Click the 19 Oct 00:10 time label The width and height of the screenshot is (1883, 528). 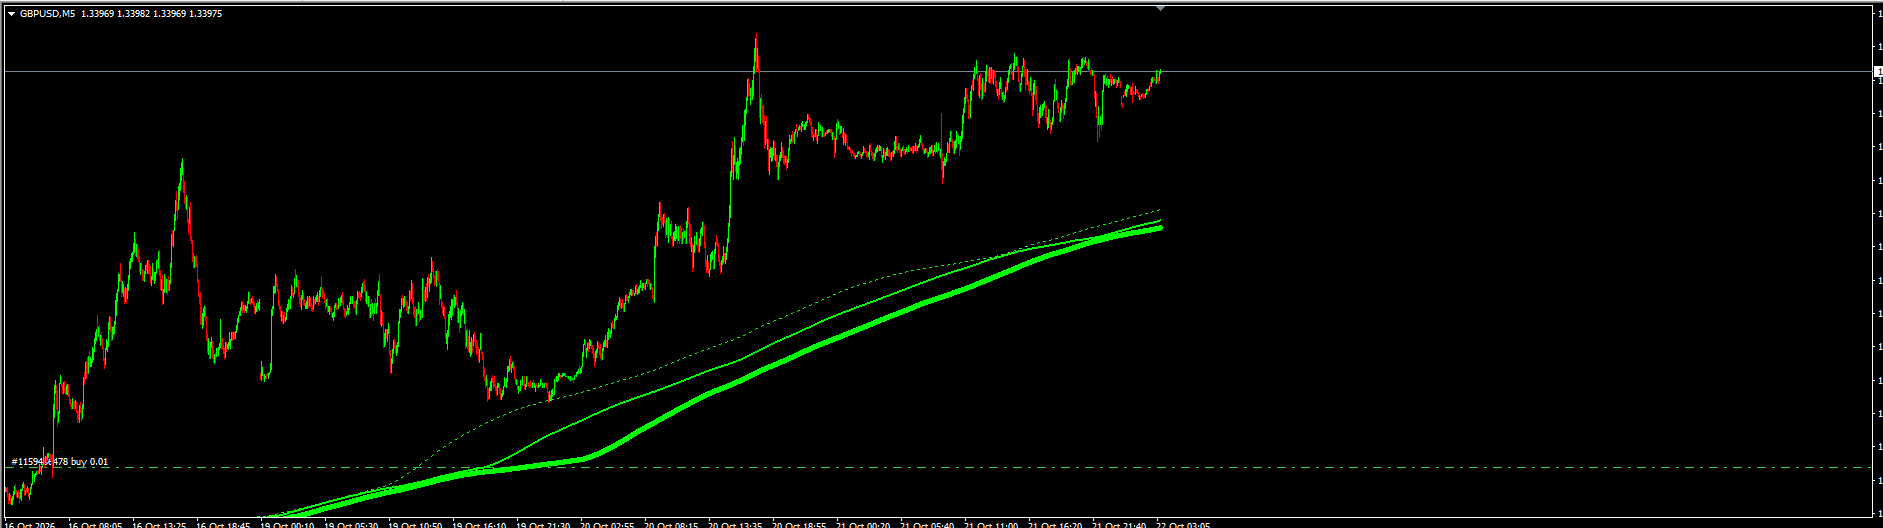point(288,523)
